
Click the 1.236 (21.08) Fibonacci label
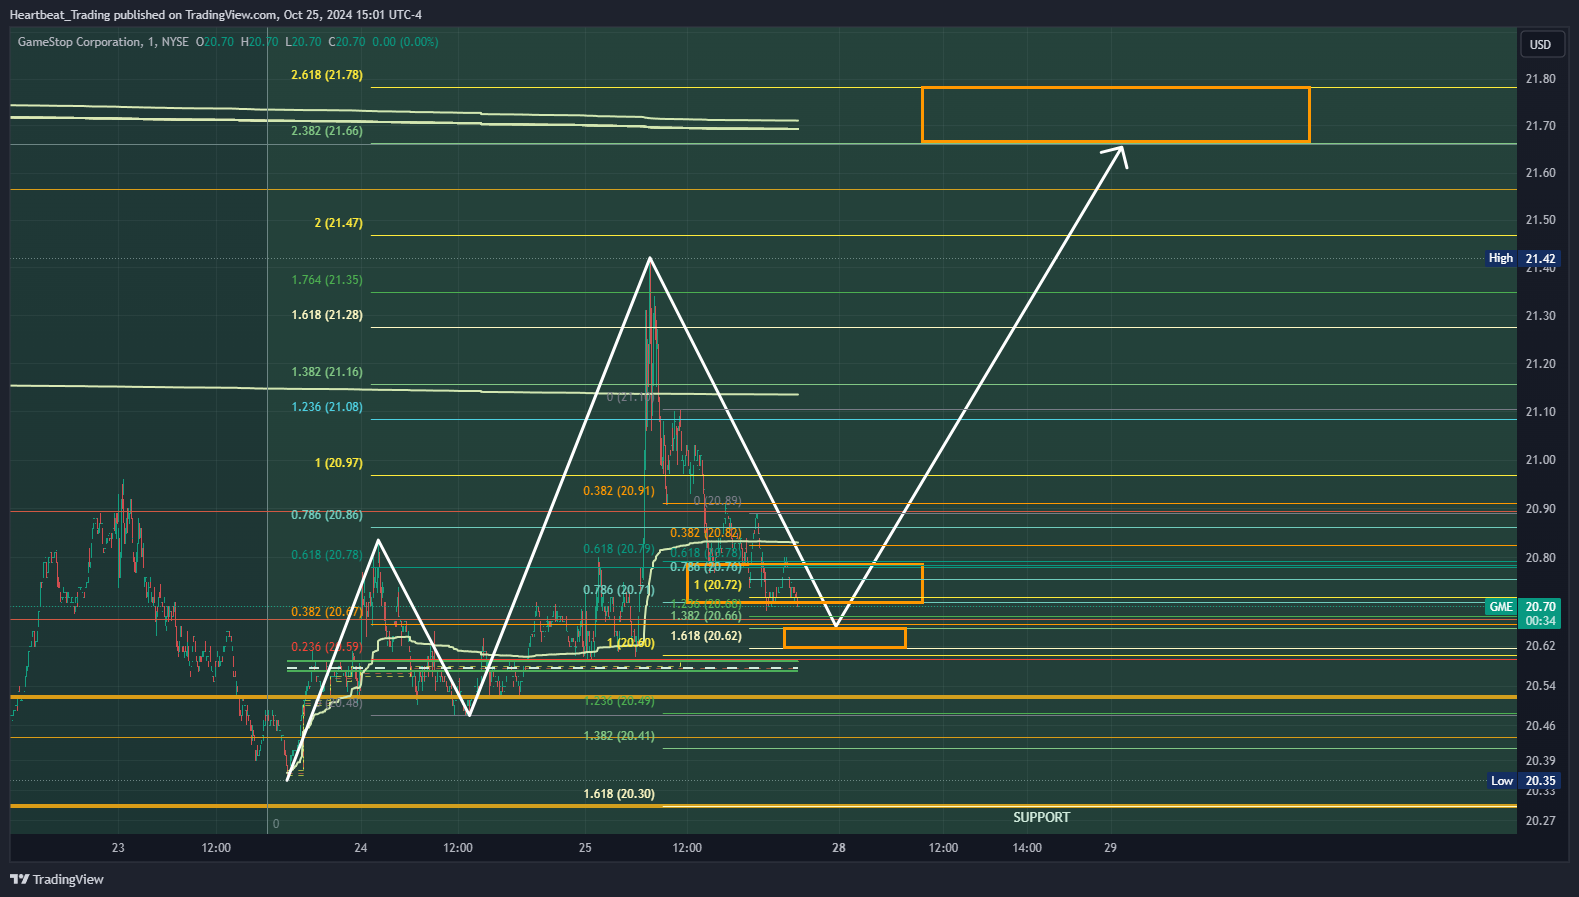pyautogui.click(x=327, y=407)
